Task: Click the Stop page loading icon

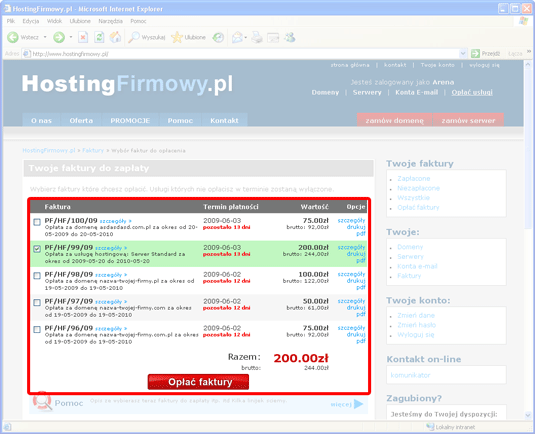Action: pos(83,37)
